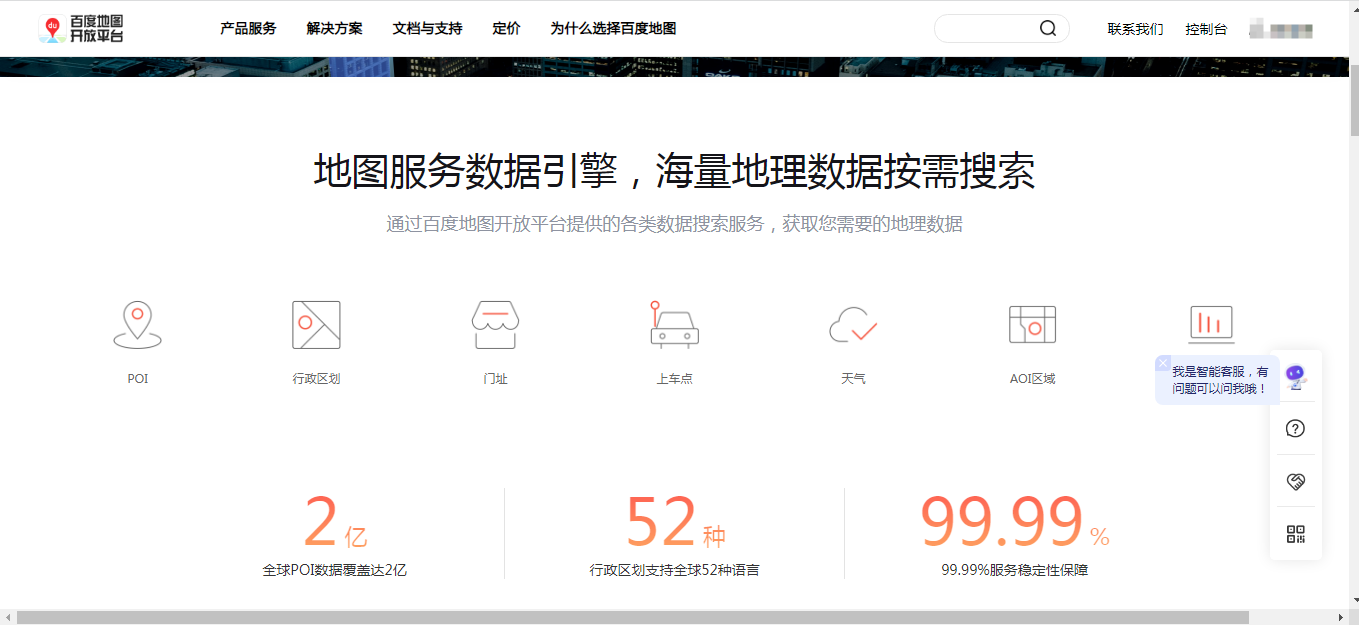Click the 门址 label text

point(495,379)
